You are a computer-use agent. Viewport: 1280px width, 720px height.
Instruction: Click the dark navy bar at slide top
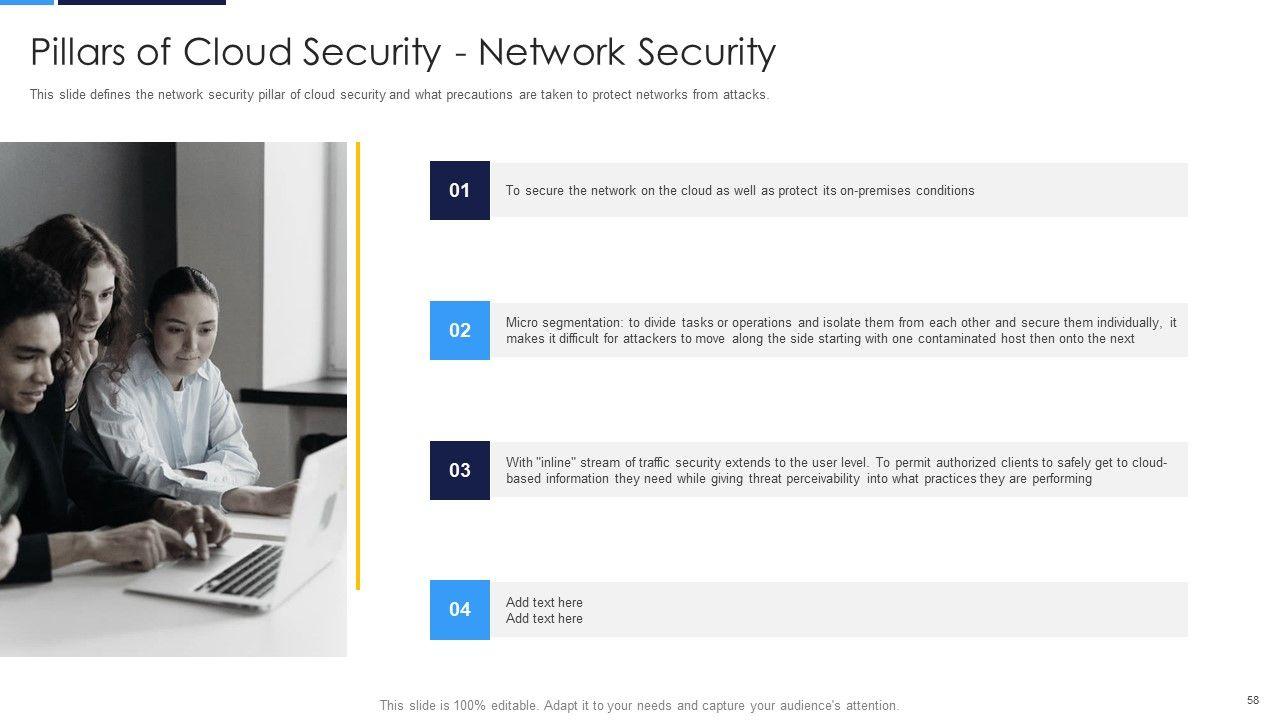(142, 2)
